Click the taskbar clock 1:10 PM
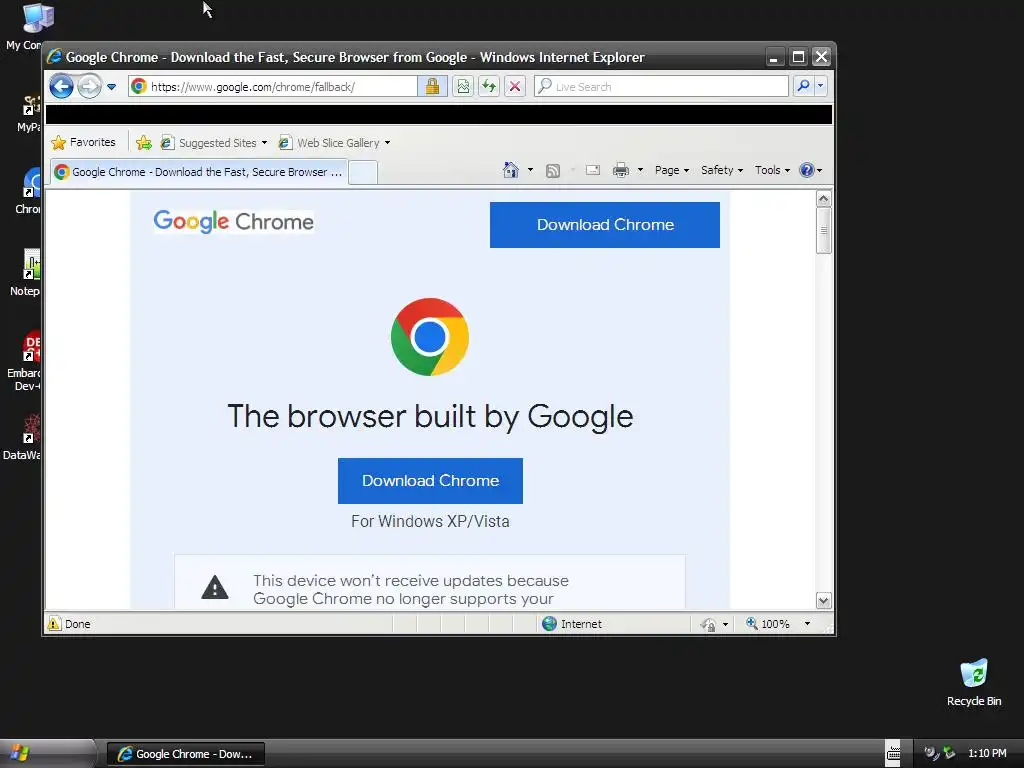Screen dimensions: 1024x768 [x=987, y=753]
